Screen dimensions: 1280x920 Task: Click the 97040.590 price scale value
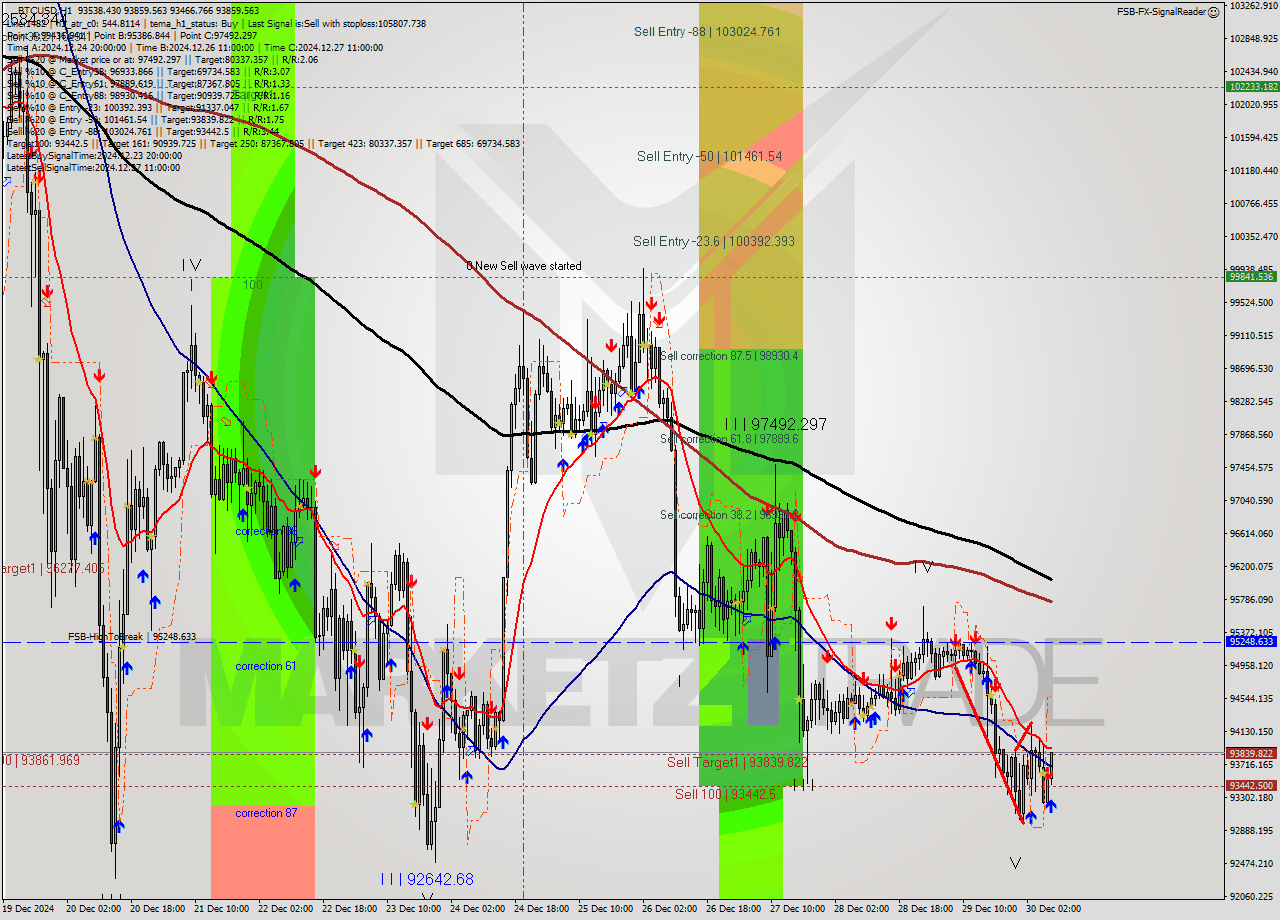[1252, 500]
